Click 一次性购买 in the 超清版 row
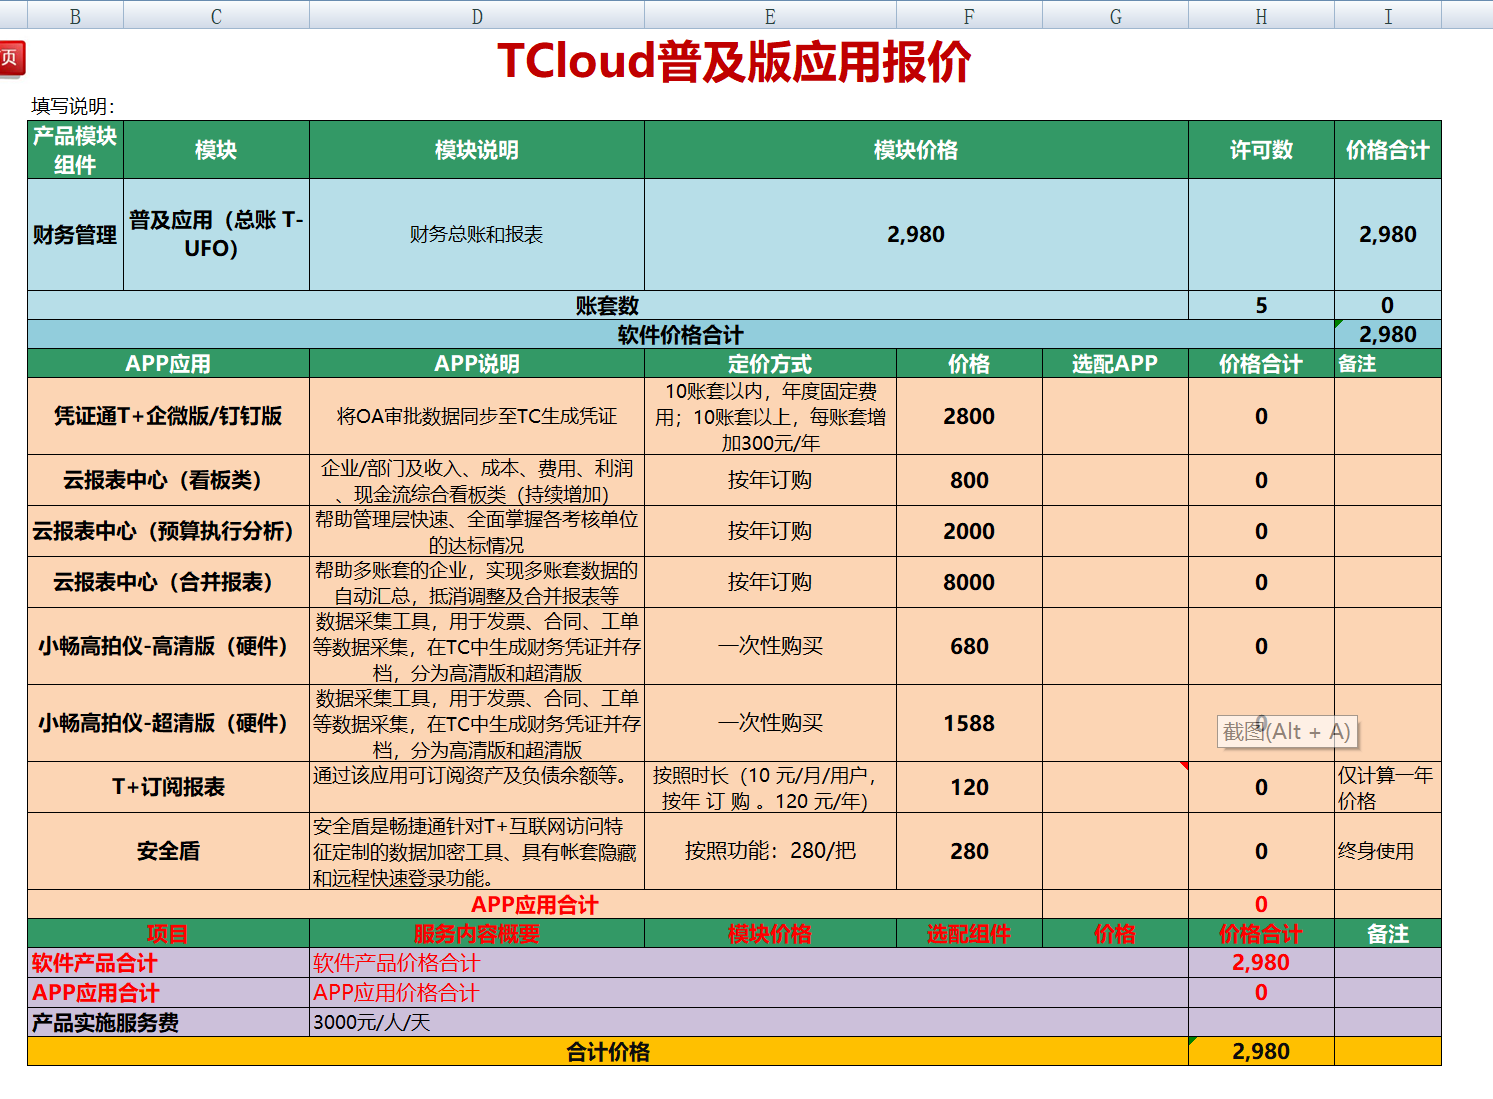1493x1099 pixels. [770, 723]
